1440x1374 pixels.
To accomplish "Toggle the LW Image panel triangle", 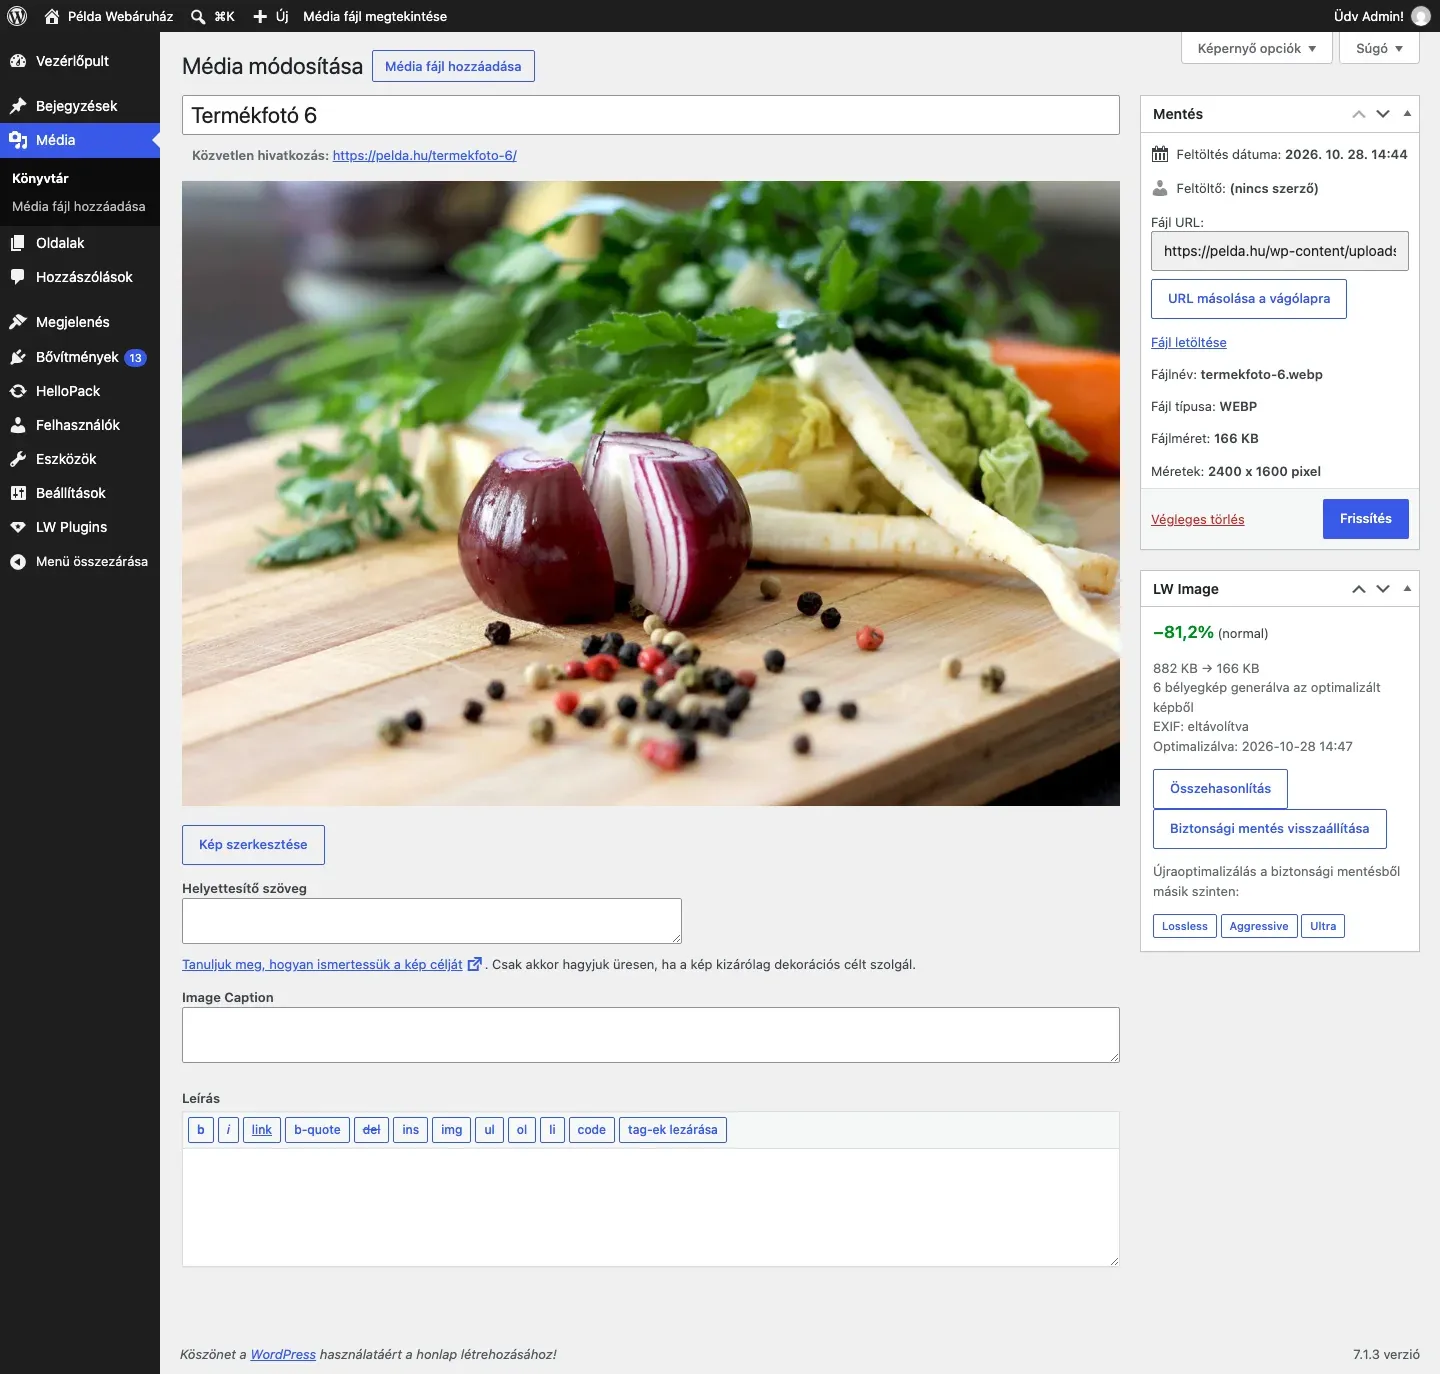I will click(x=1407, y=589).
